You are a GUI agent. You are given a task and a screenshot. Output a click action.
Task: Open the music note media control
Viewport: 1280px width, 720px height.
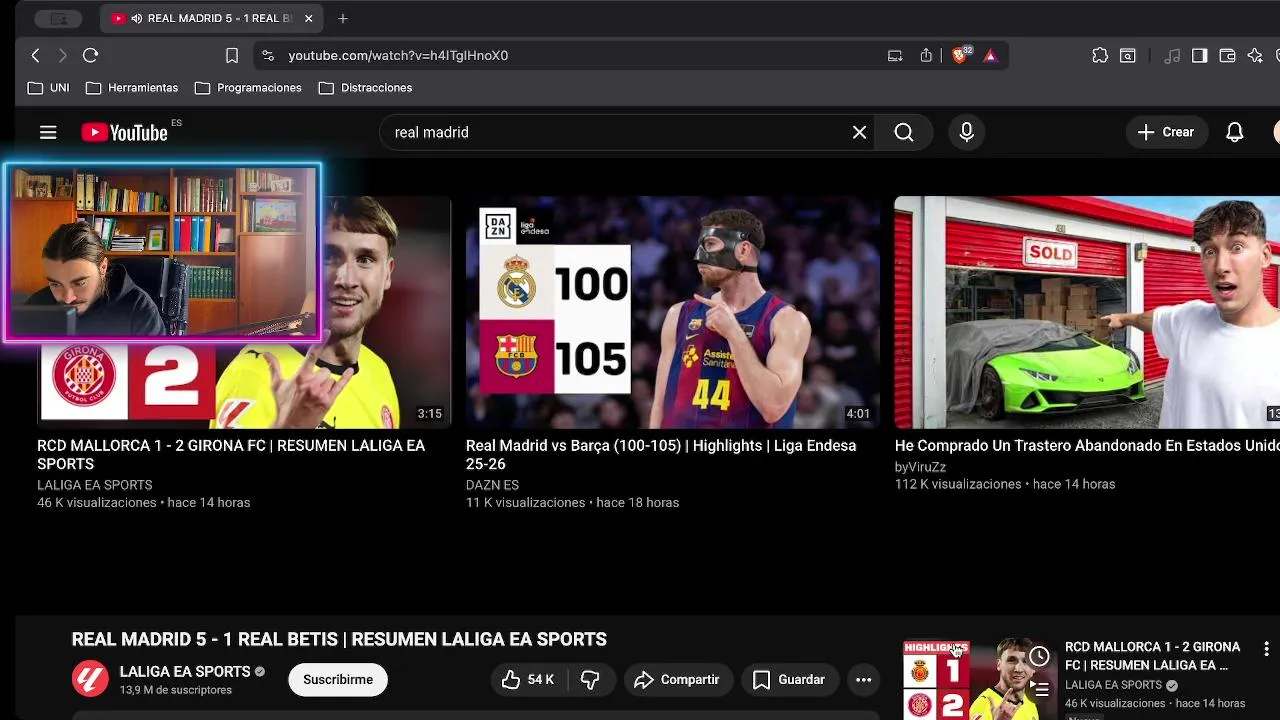pos(1173,56)
